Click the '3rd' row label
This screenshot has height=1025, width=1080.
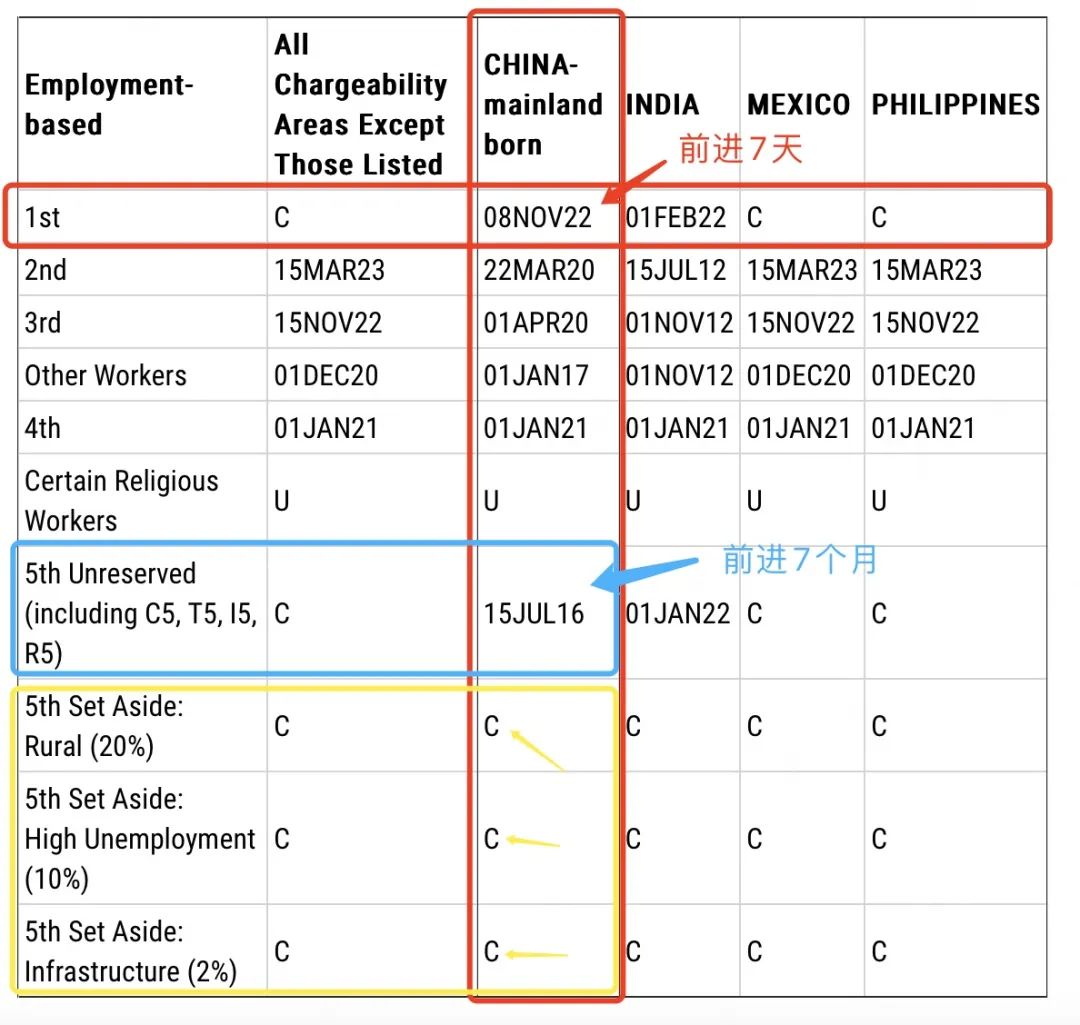43,322
